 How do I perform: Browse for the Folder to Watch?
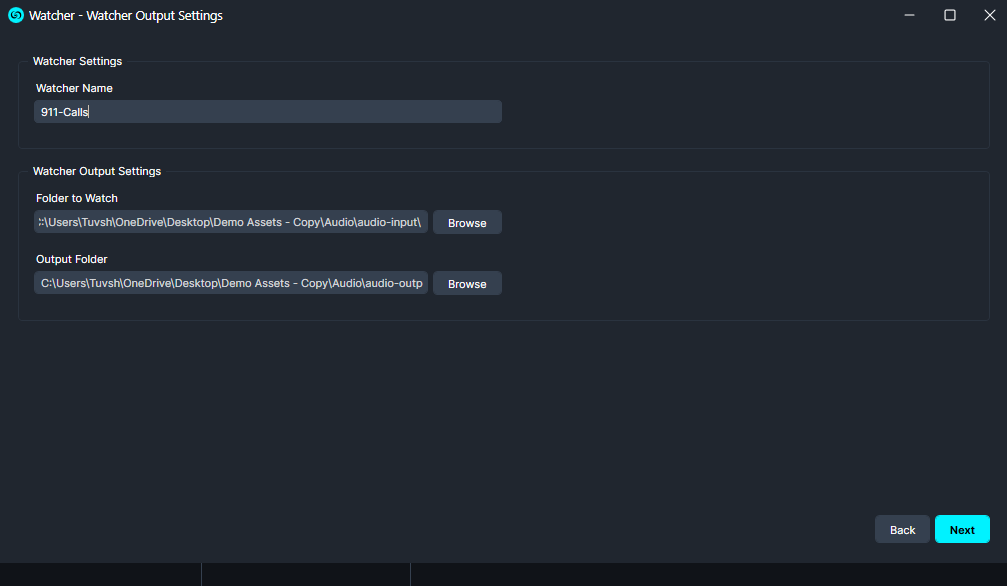(466, 222)
